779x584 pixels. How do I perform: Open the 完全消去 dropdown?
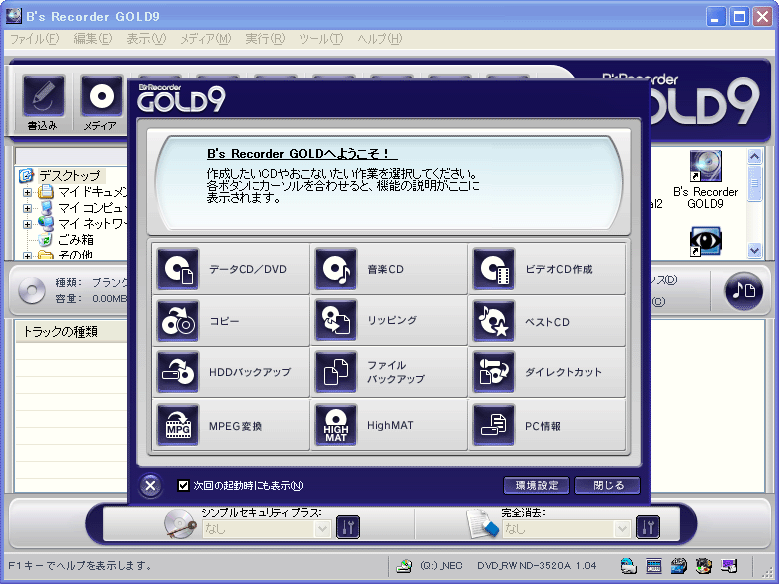[x=622, y=529]
